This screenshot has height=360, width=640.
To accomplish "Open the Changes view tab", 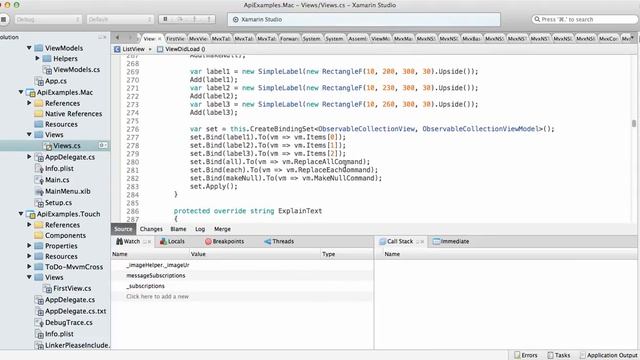I will pyautogui.click(x=151, y=229).
